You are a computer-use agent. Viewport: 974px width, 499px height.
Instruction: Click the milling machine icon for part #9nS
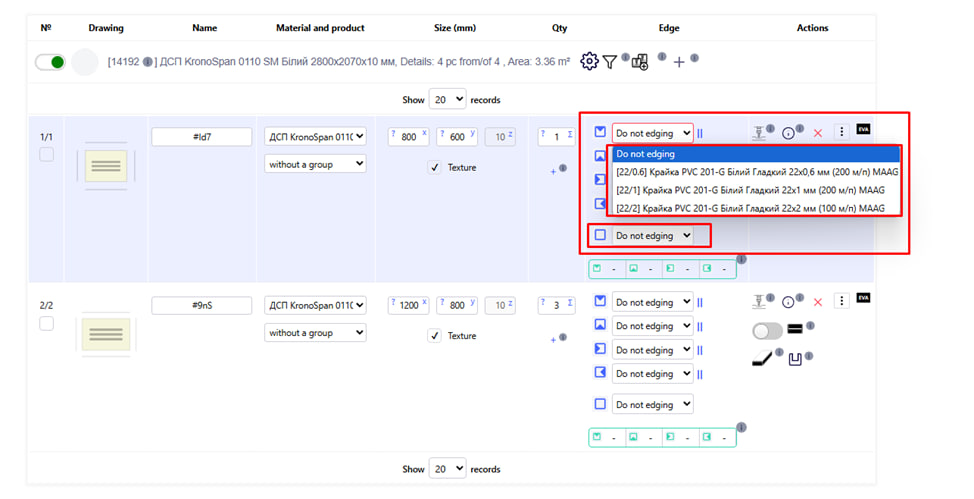[759, 301]
